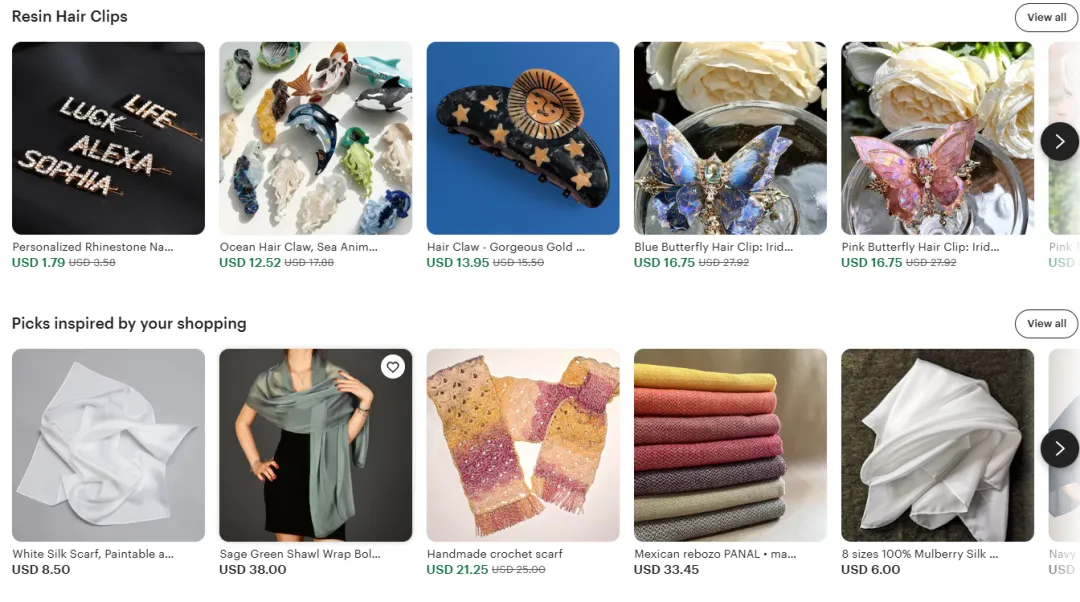Image resolution: width=1080 pixels, height=602 pixels.
Task: Click the Resin Hair Clips section heading
Action: (x=70, y=17)
